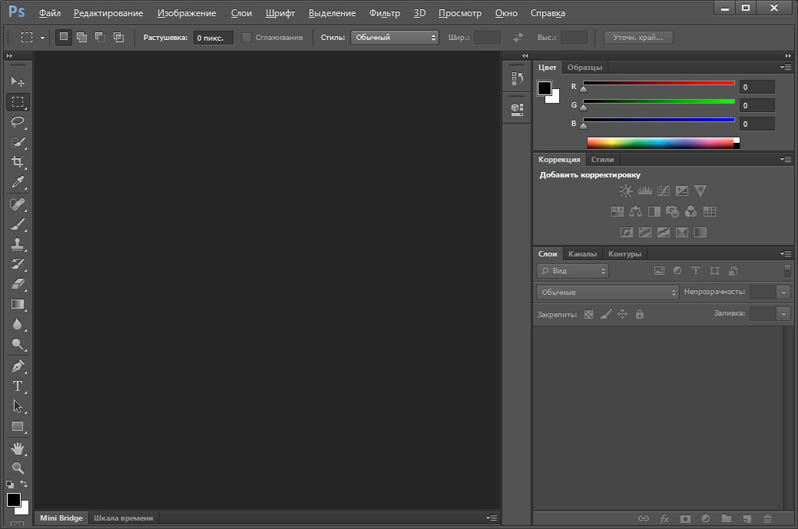Select the Quick Selection tool
Viewport: 798px width, 529px height.
(x=17, y=142)
